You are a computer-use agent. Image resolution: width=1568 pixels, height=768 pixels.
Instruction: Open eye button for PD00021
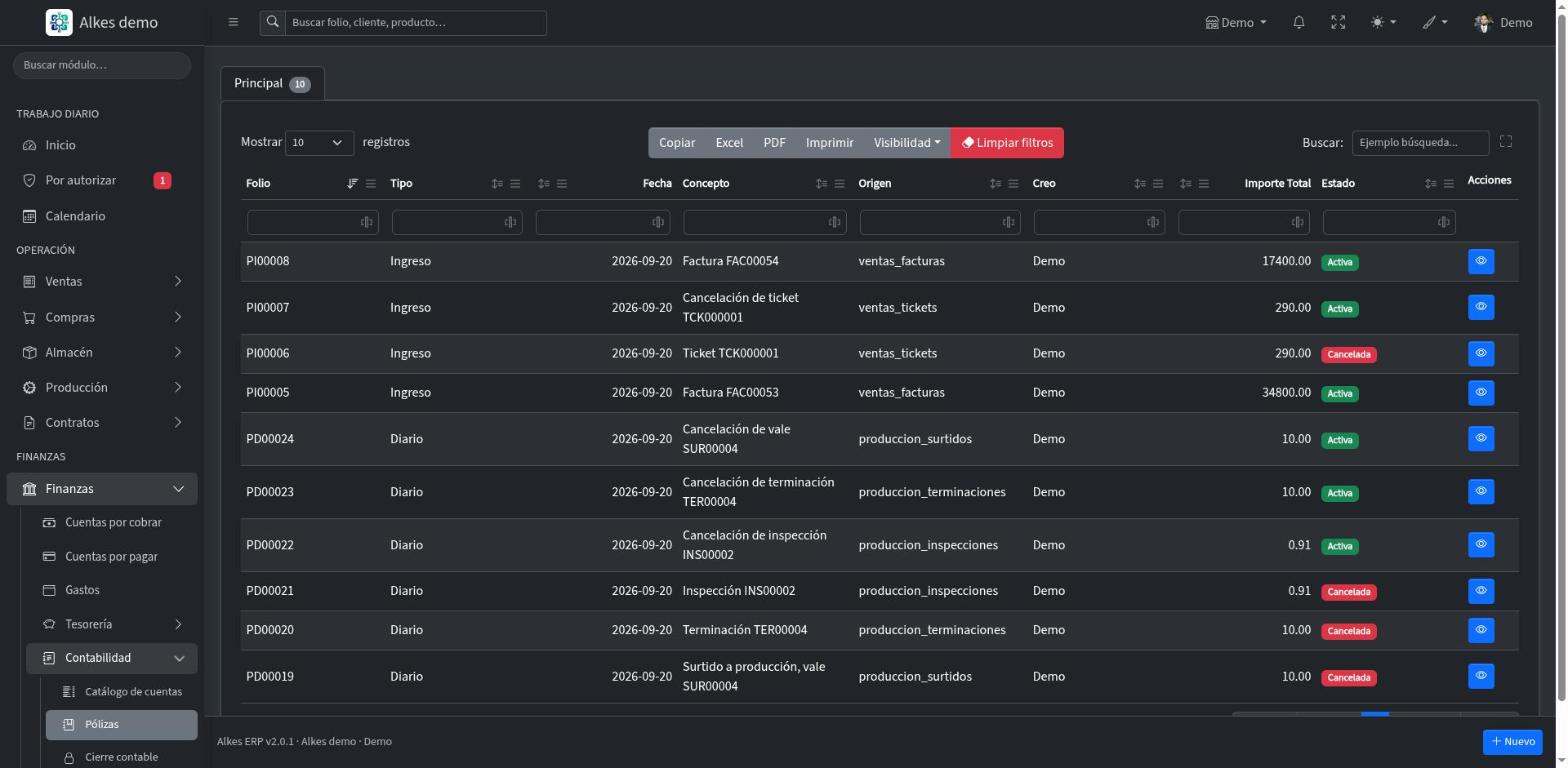[1481, 590]
